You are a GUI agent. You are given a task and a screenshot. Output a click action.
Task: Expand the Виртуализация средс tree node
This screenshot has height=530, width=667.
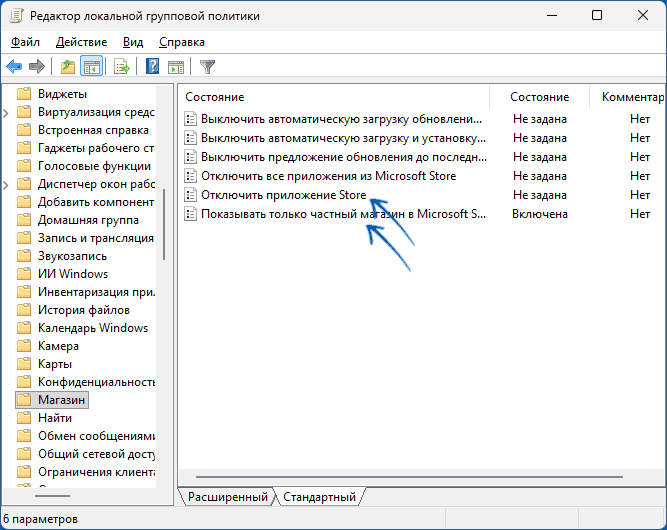pyautogui.click(x=6, y=113)
